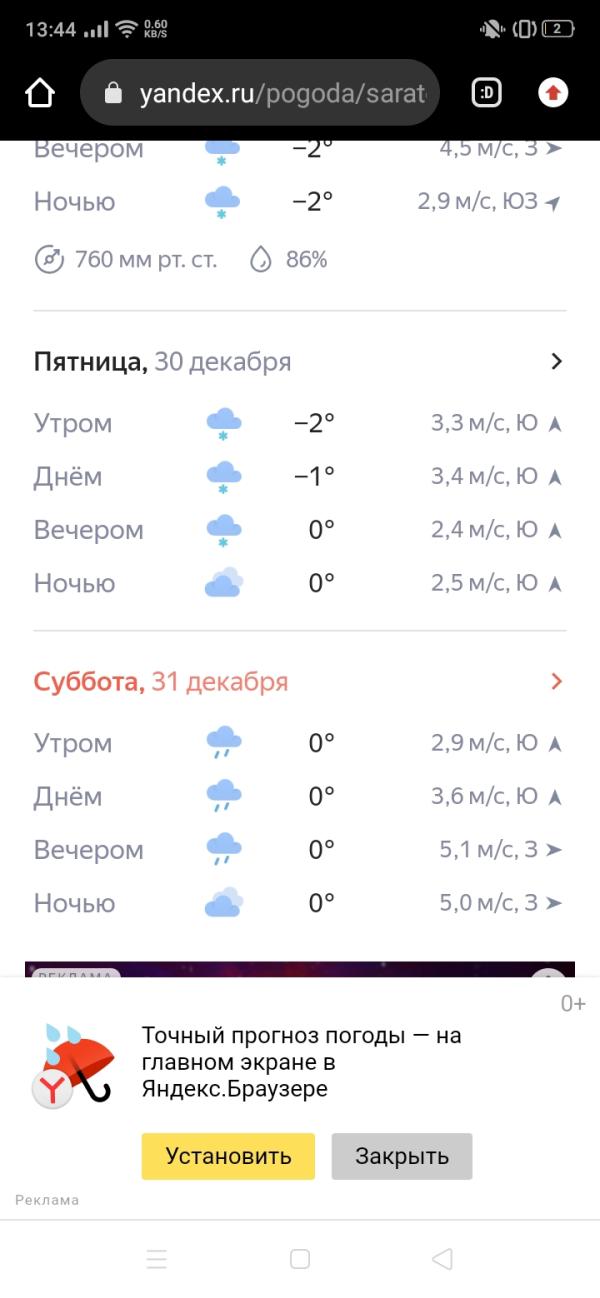This screenshot has height=1298, width=600.
Task: Tap the address bar URL field
Action: point(282,94)
